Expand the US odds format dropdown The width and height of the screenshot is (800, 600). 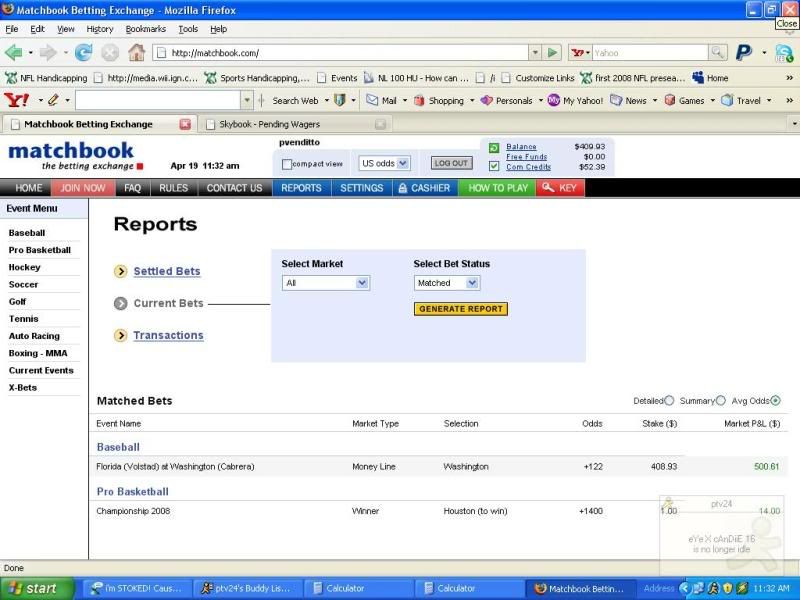(x=384, y=163)
